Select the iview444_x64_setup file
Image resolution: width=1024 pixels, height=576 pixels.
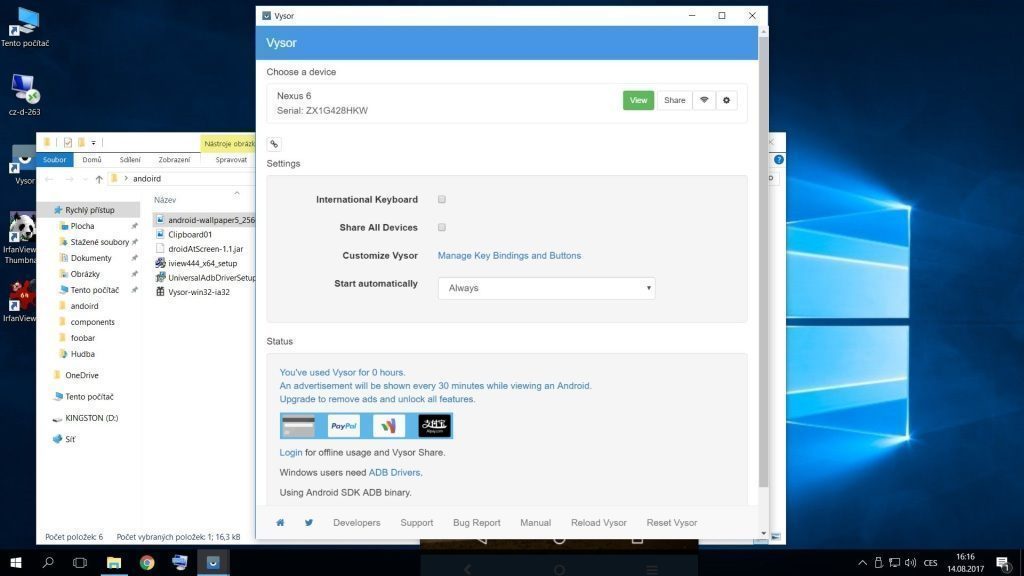tap(202, 263)
